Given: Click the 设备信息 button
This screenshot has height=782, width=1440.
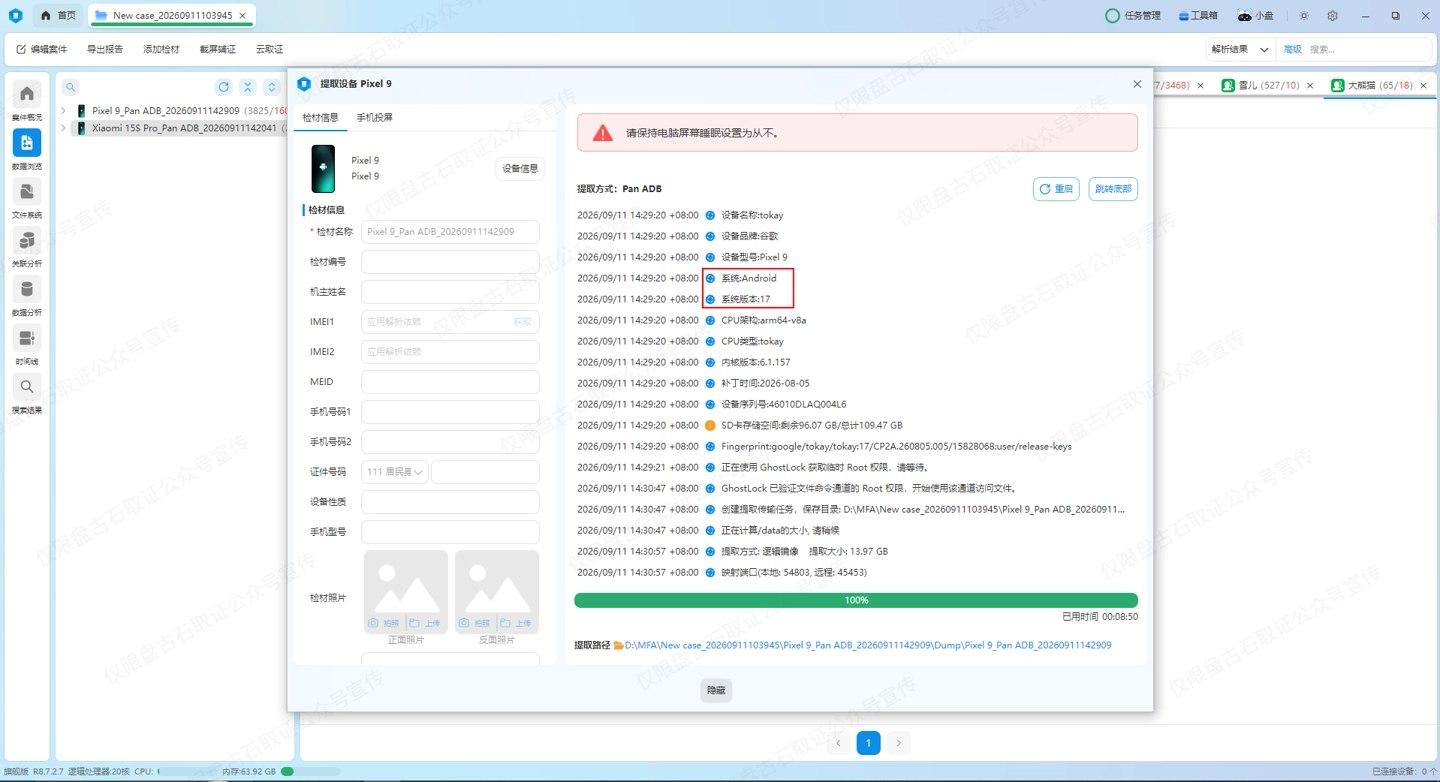Looking at the screenshot, I should (520, 168).
